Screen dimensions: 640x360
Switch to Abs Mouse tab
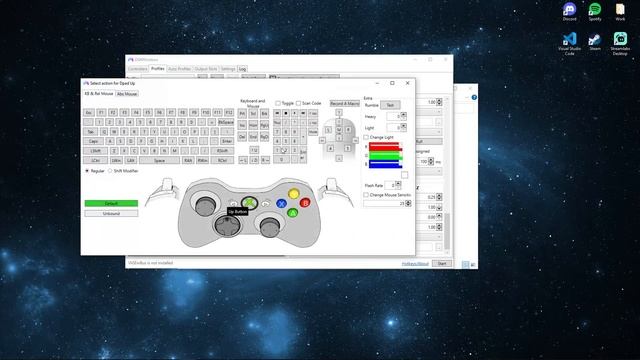pyautogui.click(x=127, y=94)
